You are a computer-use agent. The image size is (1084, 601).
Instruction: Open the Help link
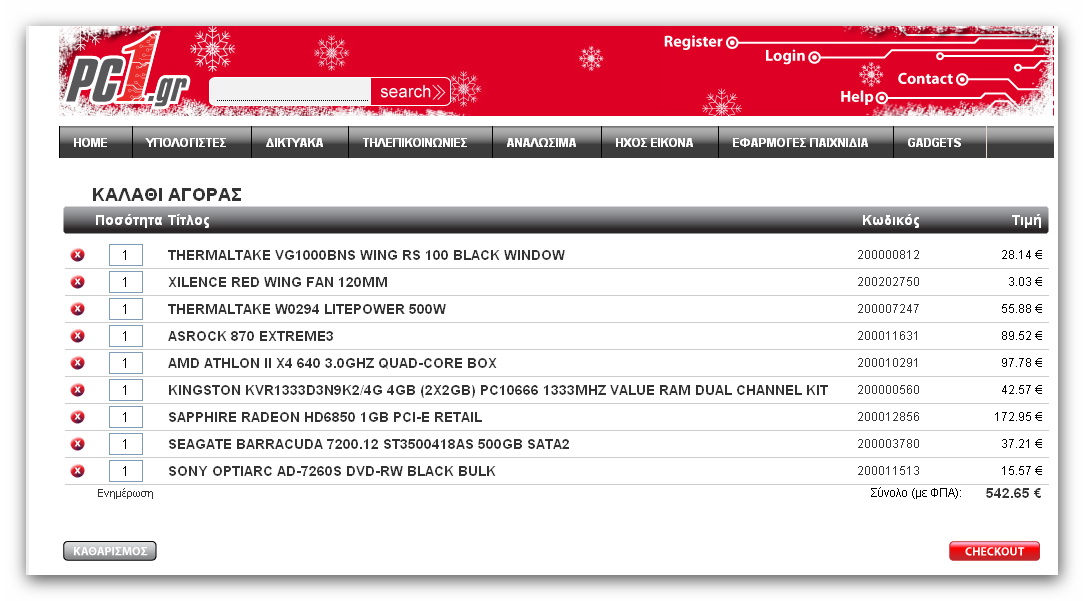863,97
